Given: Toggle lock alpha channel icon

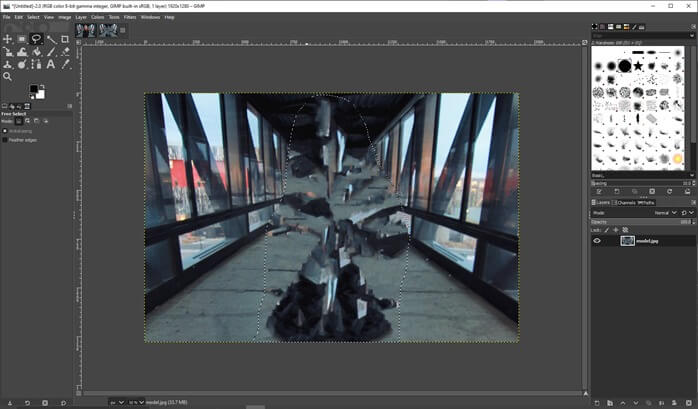Looking at the screenshot, I should 625,230.
